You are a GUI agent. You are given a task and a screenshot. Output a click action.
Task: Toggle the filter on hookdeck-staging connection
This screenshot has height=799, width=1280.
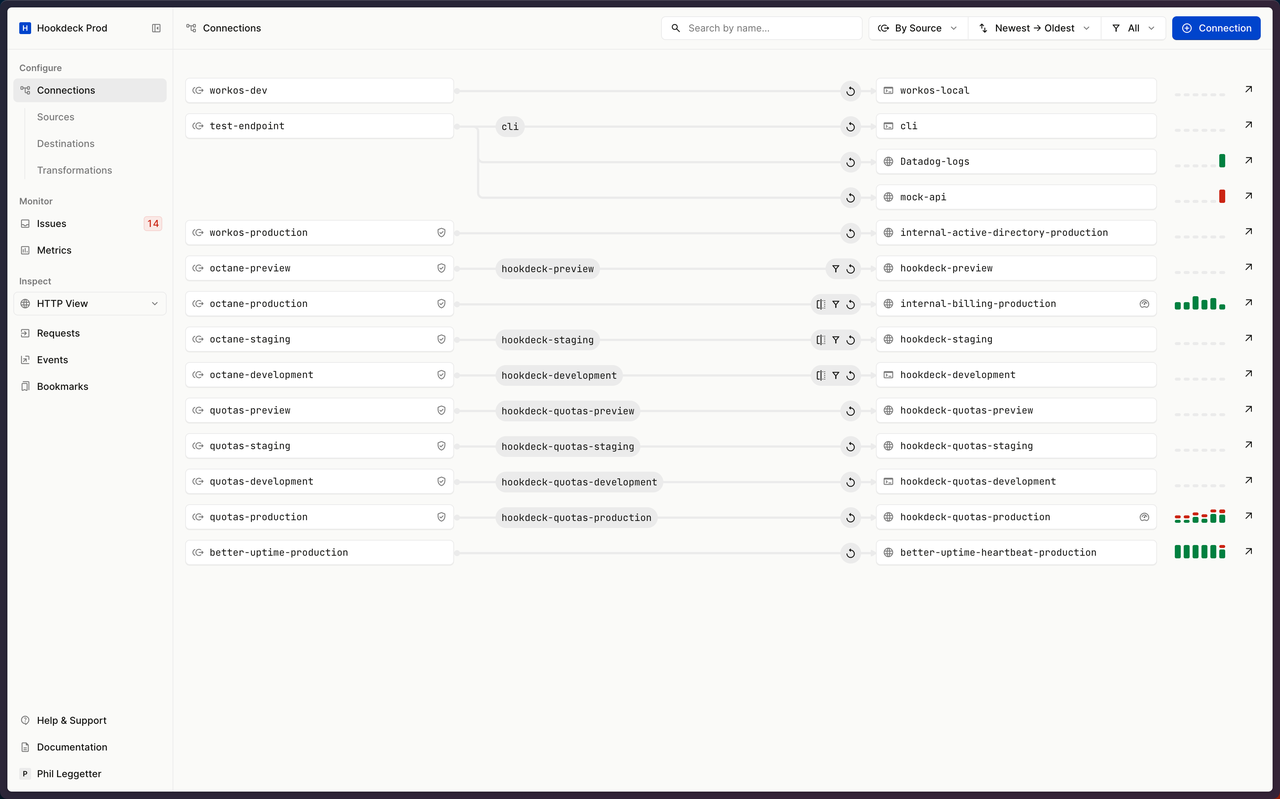pyautogui.click(x=836, y=339)
